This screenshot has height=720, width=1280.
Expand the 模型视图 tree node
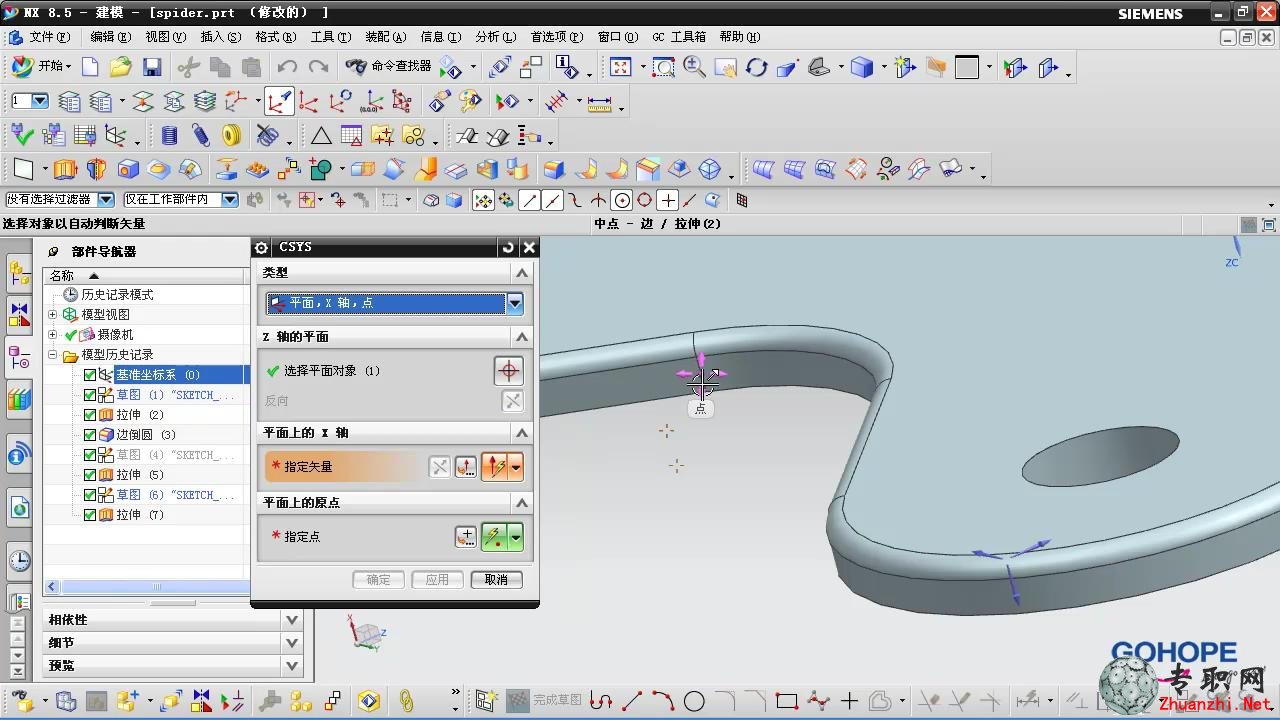point(53,315)
